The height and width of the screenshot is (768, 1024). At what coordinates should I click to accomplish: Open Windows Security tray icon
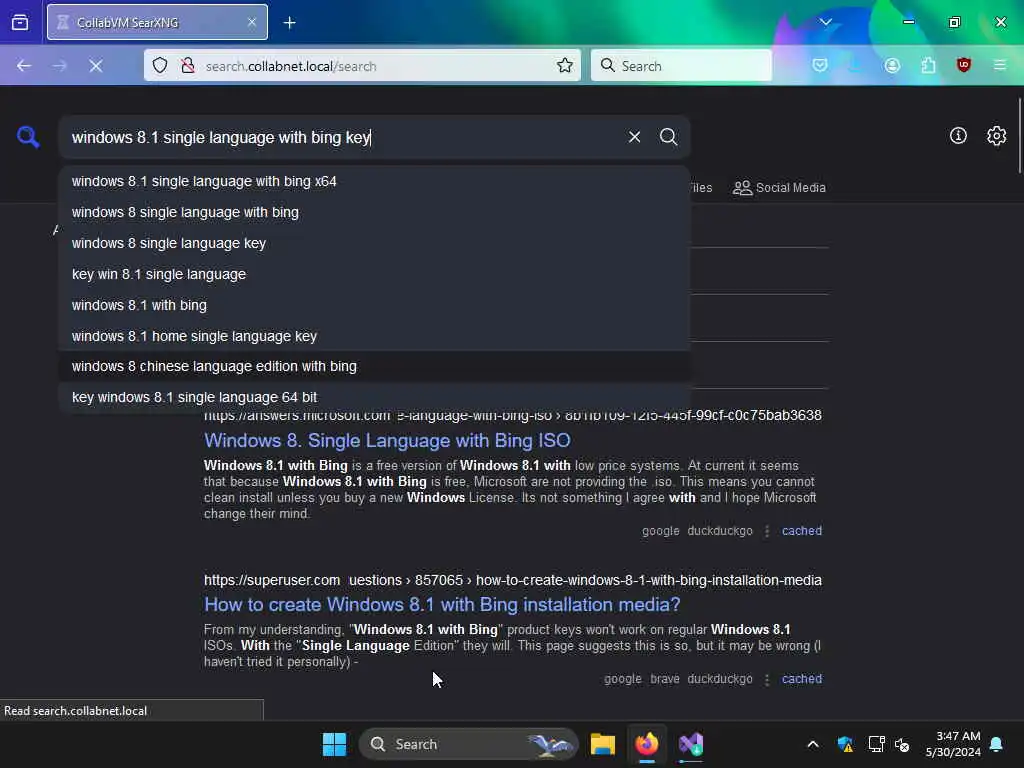pyautogui.click(x=845, y=744)
